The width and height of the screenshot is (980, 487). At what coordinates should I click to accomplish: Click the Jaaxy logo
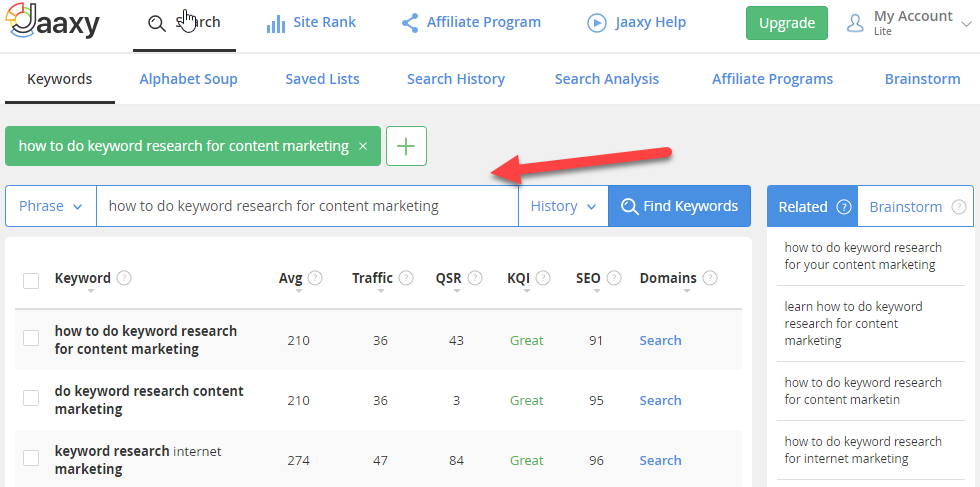pyautogui.click(x=51, y=23)
